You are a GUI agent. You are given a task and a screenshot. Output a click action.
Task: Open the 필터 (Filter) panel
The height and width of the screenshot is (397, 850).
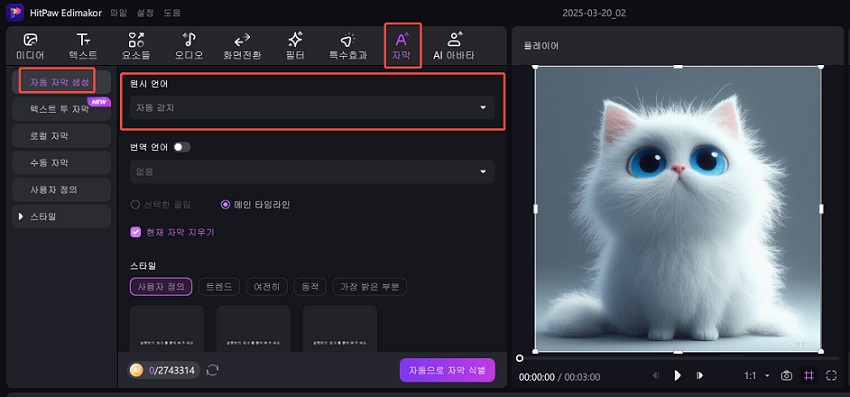tap(295, 47)
